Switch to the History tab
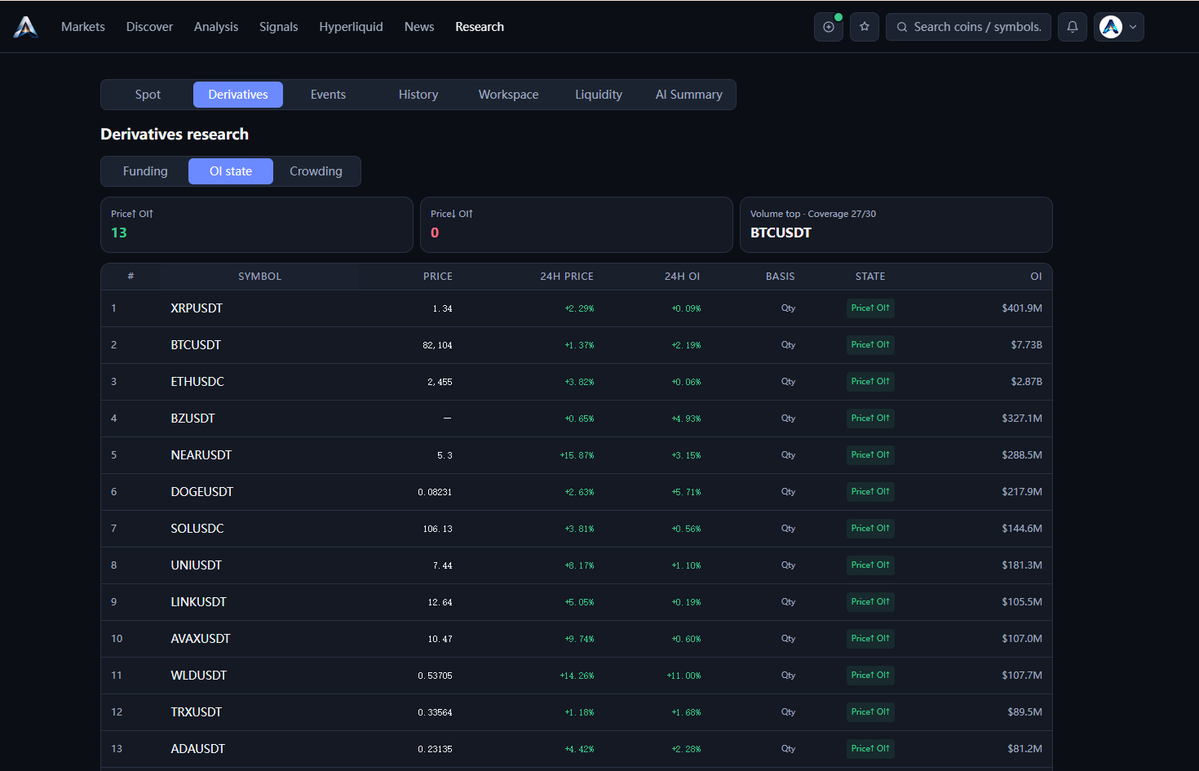 coord(418,95)
